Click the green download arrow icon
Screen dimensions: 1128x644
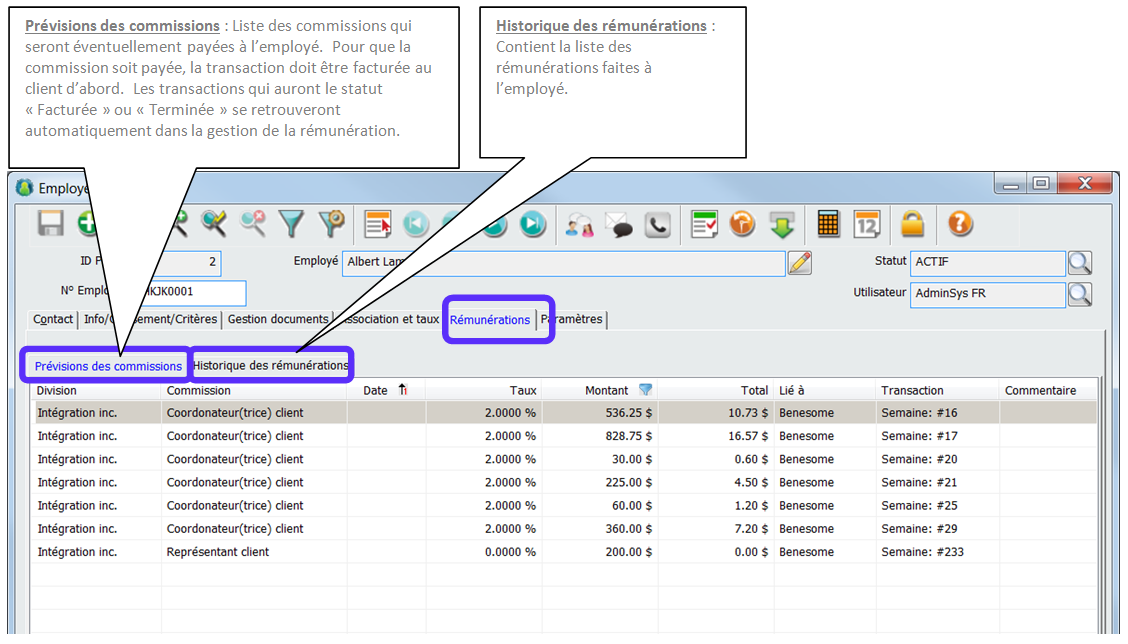[781, 224]
